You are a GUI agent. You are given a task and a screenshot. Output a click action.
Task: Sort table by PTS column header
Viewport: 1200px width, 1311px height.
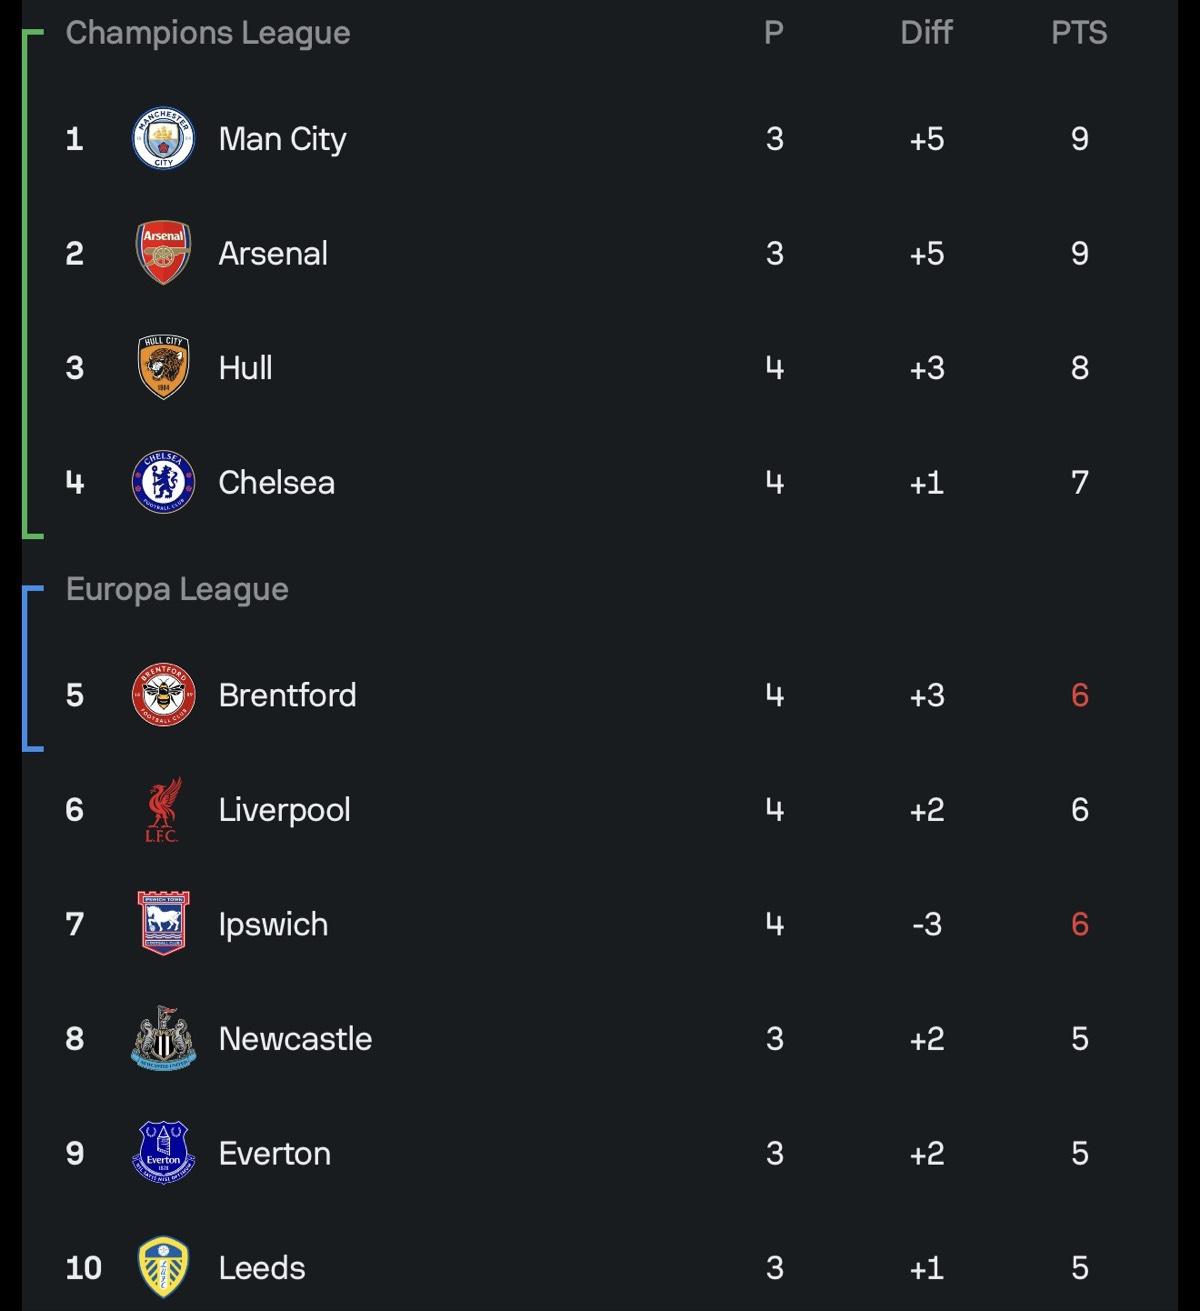1079,33
